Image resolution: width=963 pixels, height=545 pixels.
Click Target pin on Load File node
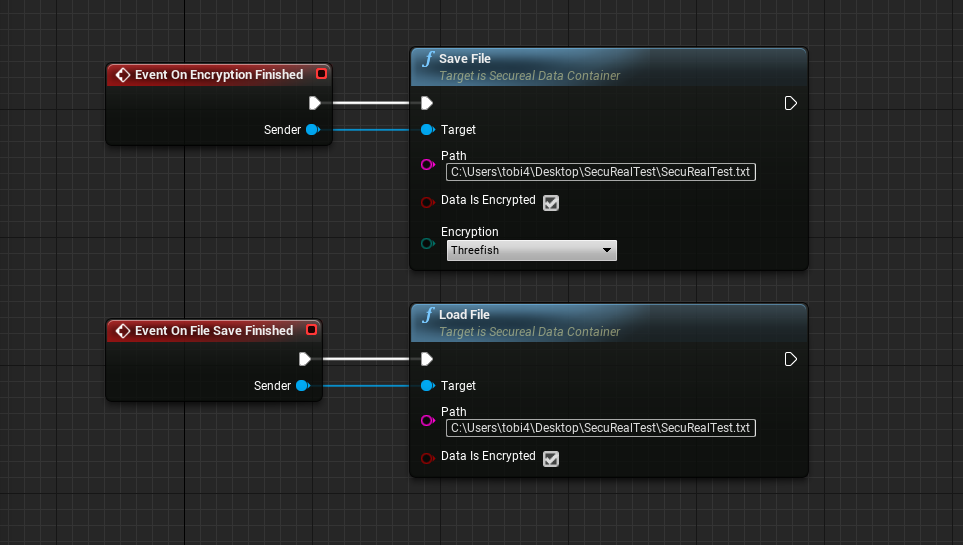point(428,386)
